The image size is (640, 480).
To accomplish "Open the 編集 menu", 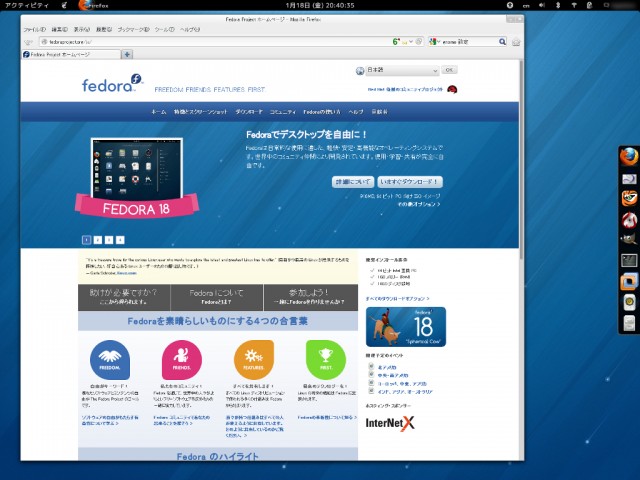I will tap(60, 29).
